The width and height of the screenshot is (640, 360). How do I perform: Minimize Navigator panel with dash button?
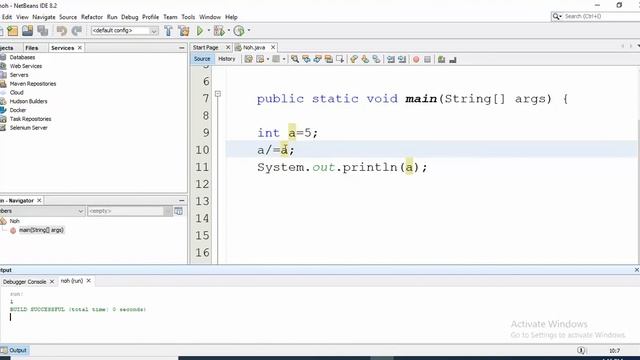182,201
